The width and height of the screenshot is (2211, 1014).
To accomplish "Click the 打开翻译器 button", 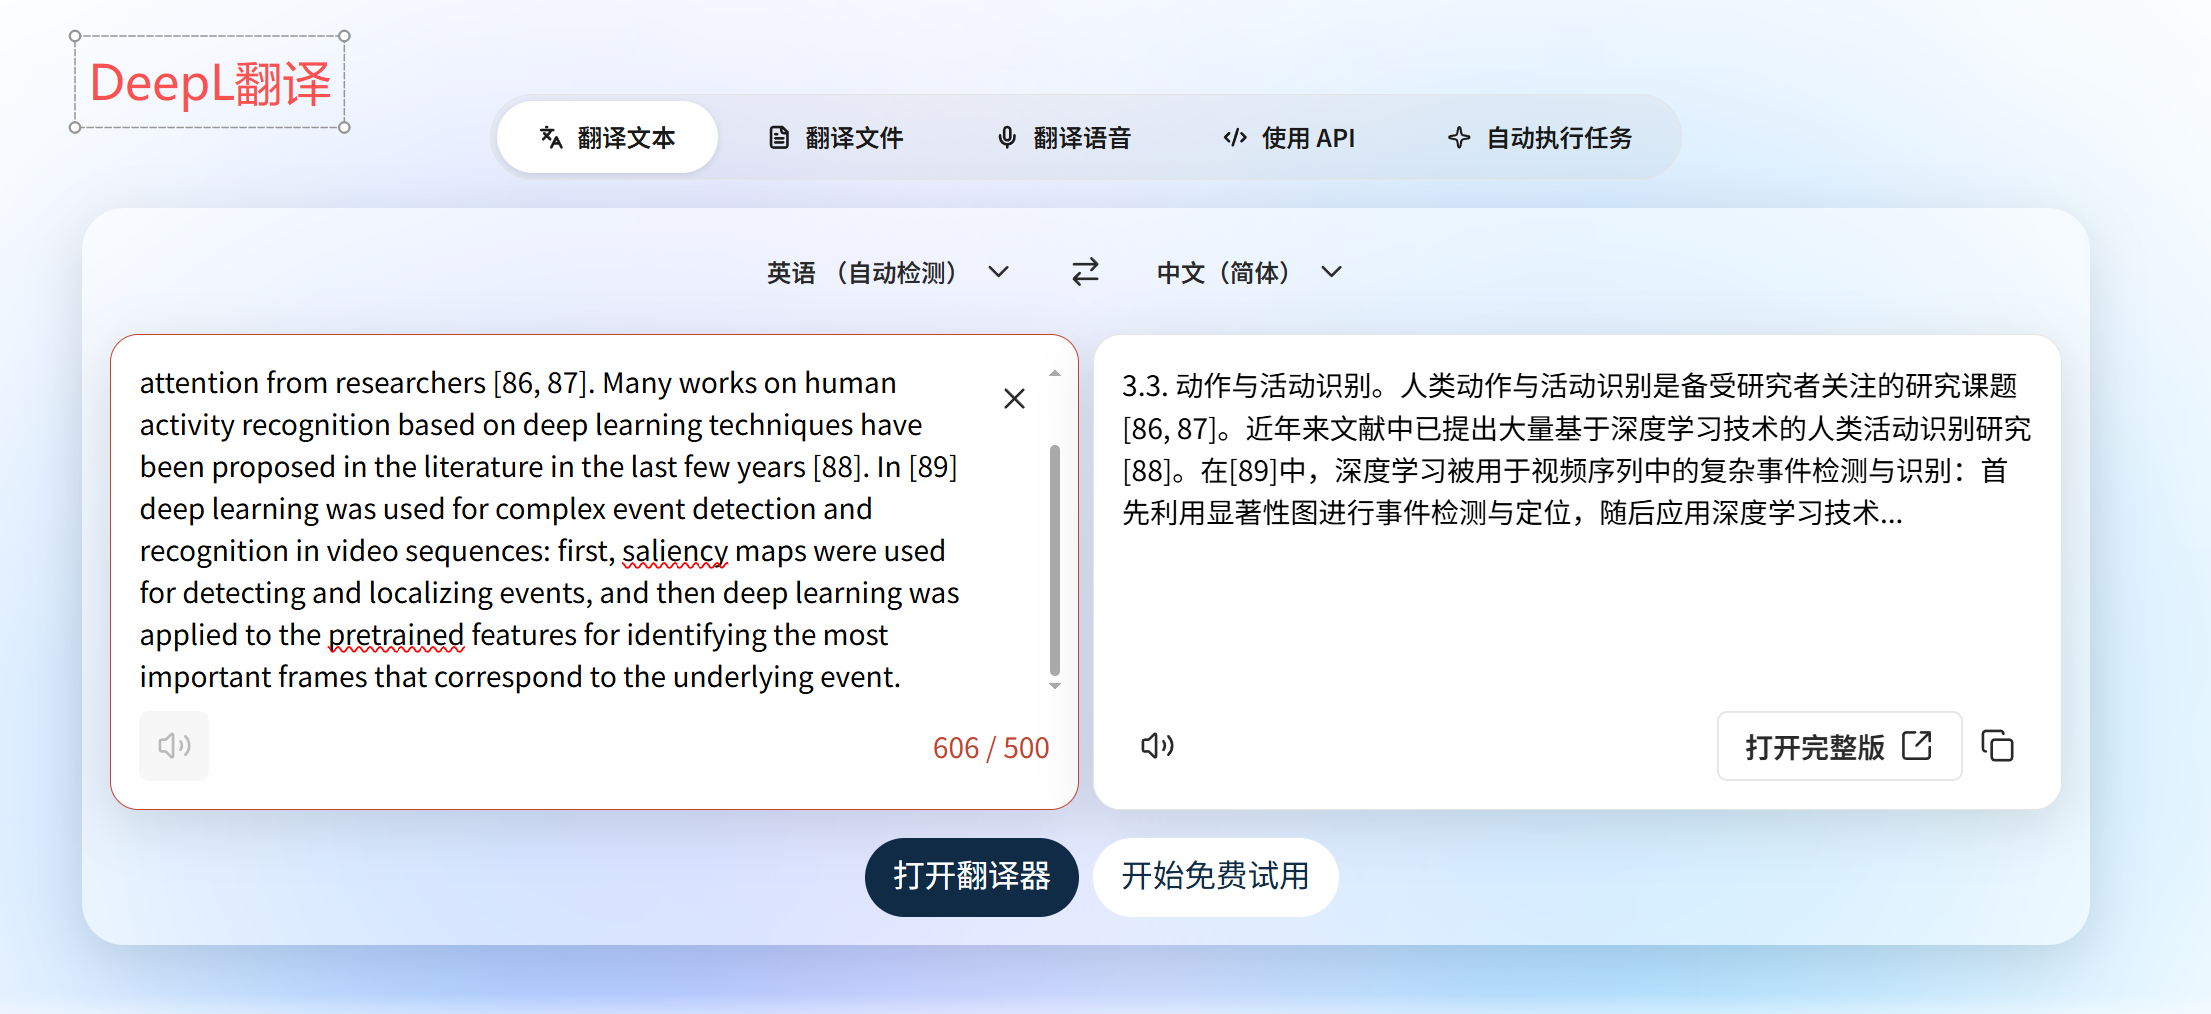I will click(971, 877).
